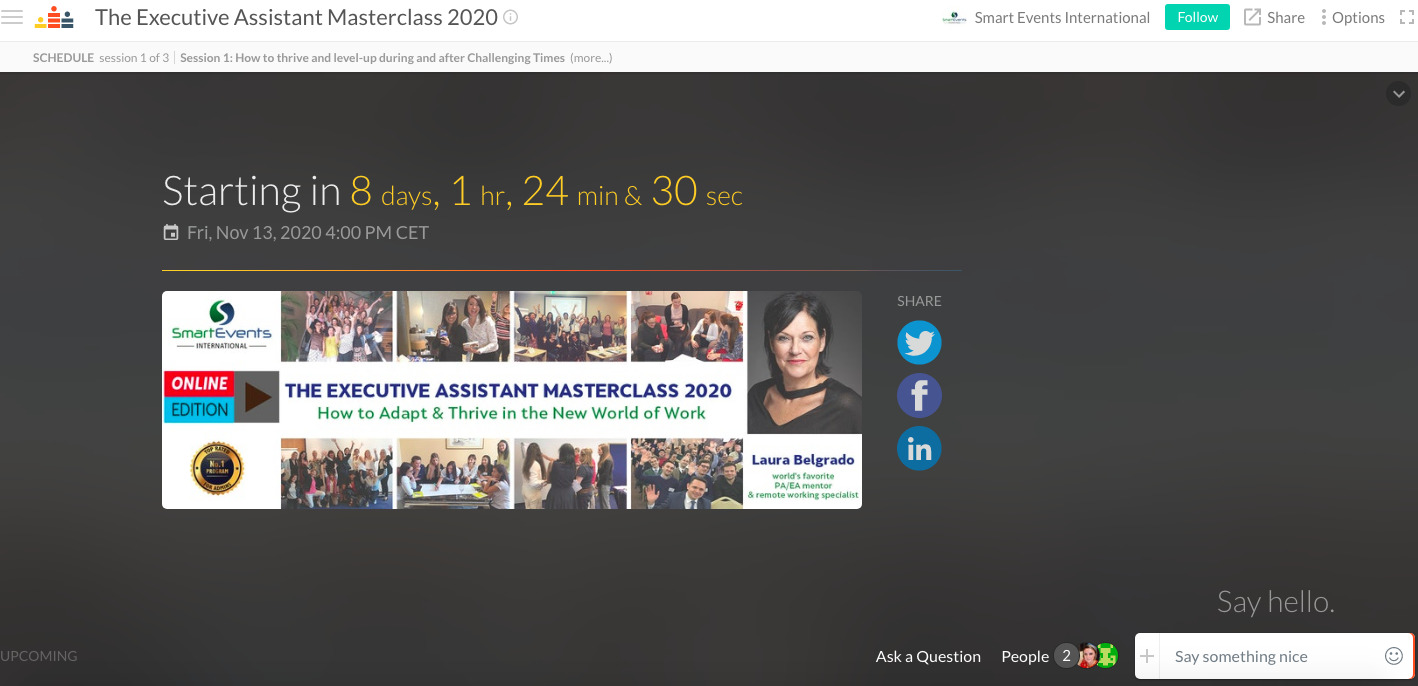Open the People attendee list
The image size is (1418, 686).
pos(1025,657)
